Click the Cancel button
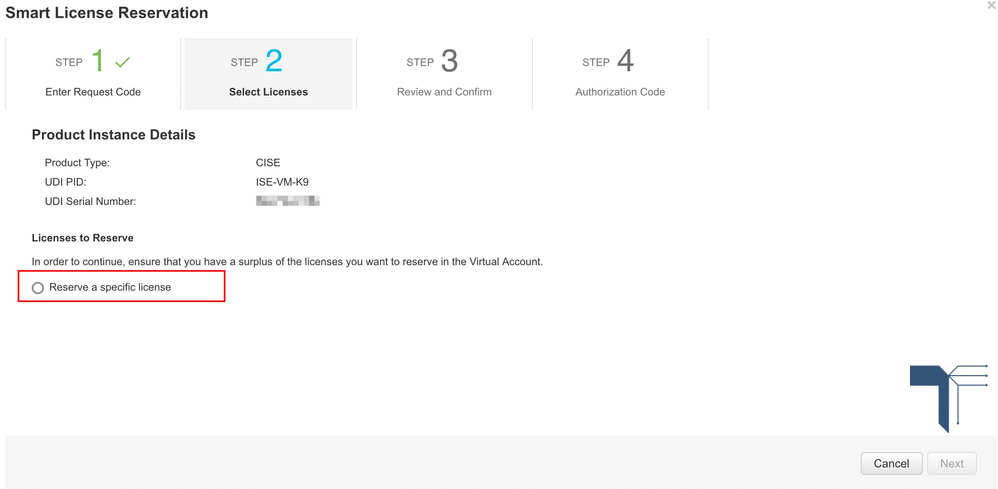 891,464
